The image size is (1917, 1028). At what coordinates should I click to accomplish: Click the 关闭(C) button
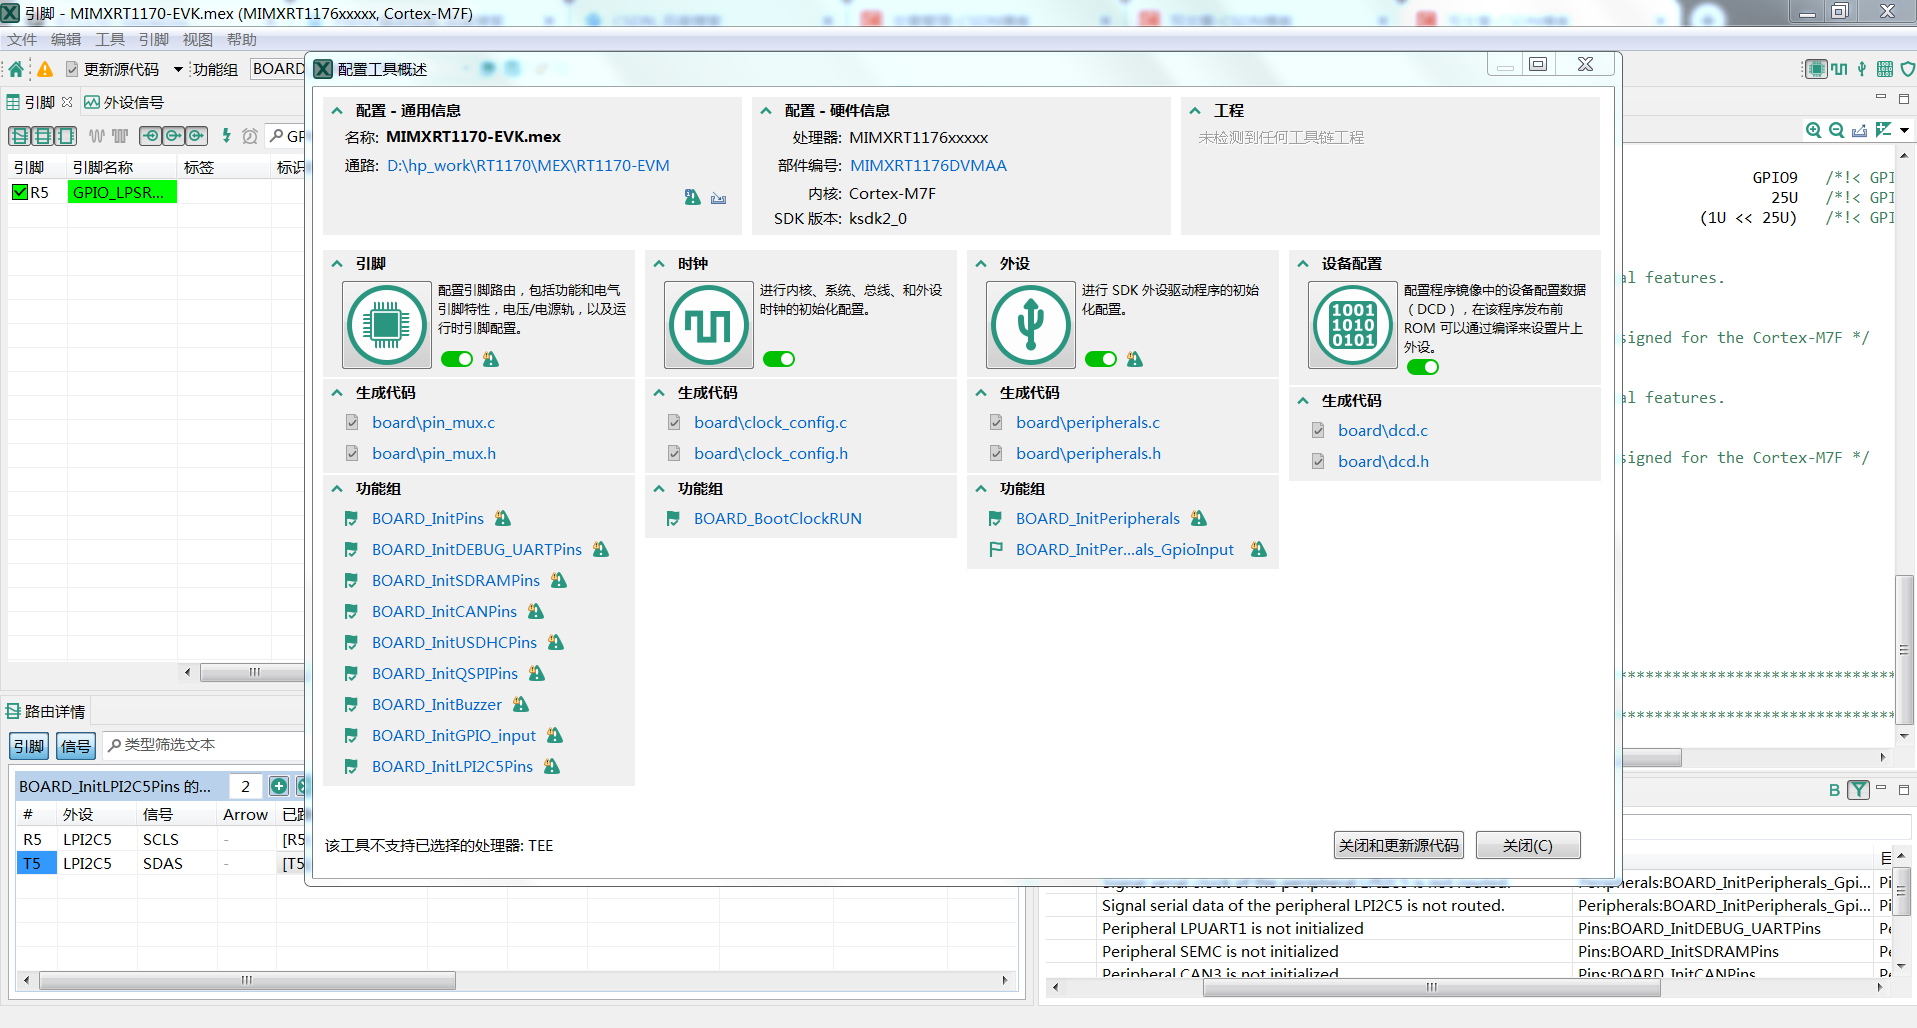(1528, 845)
